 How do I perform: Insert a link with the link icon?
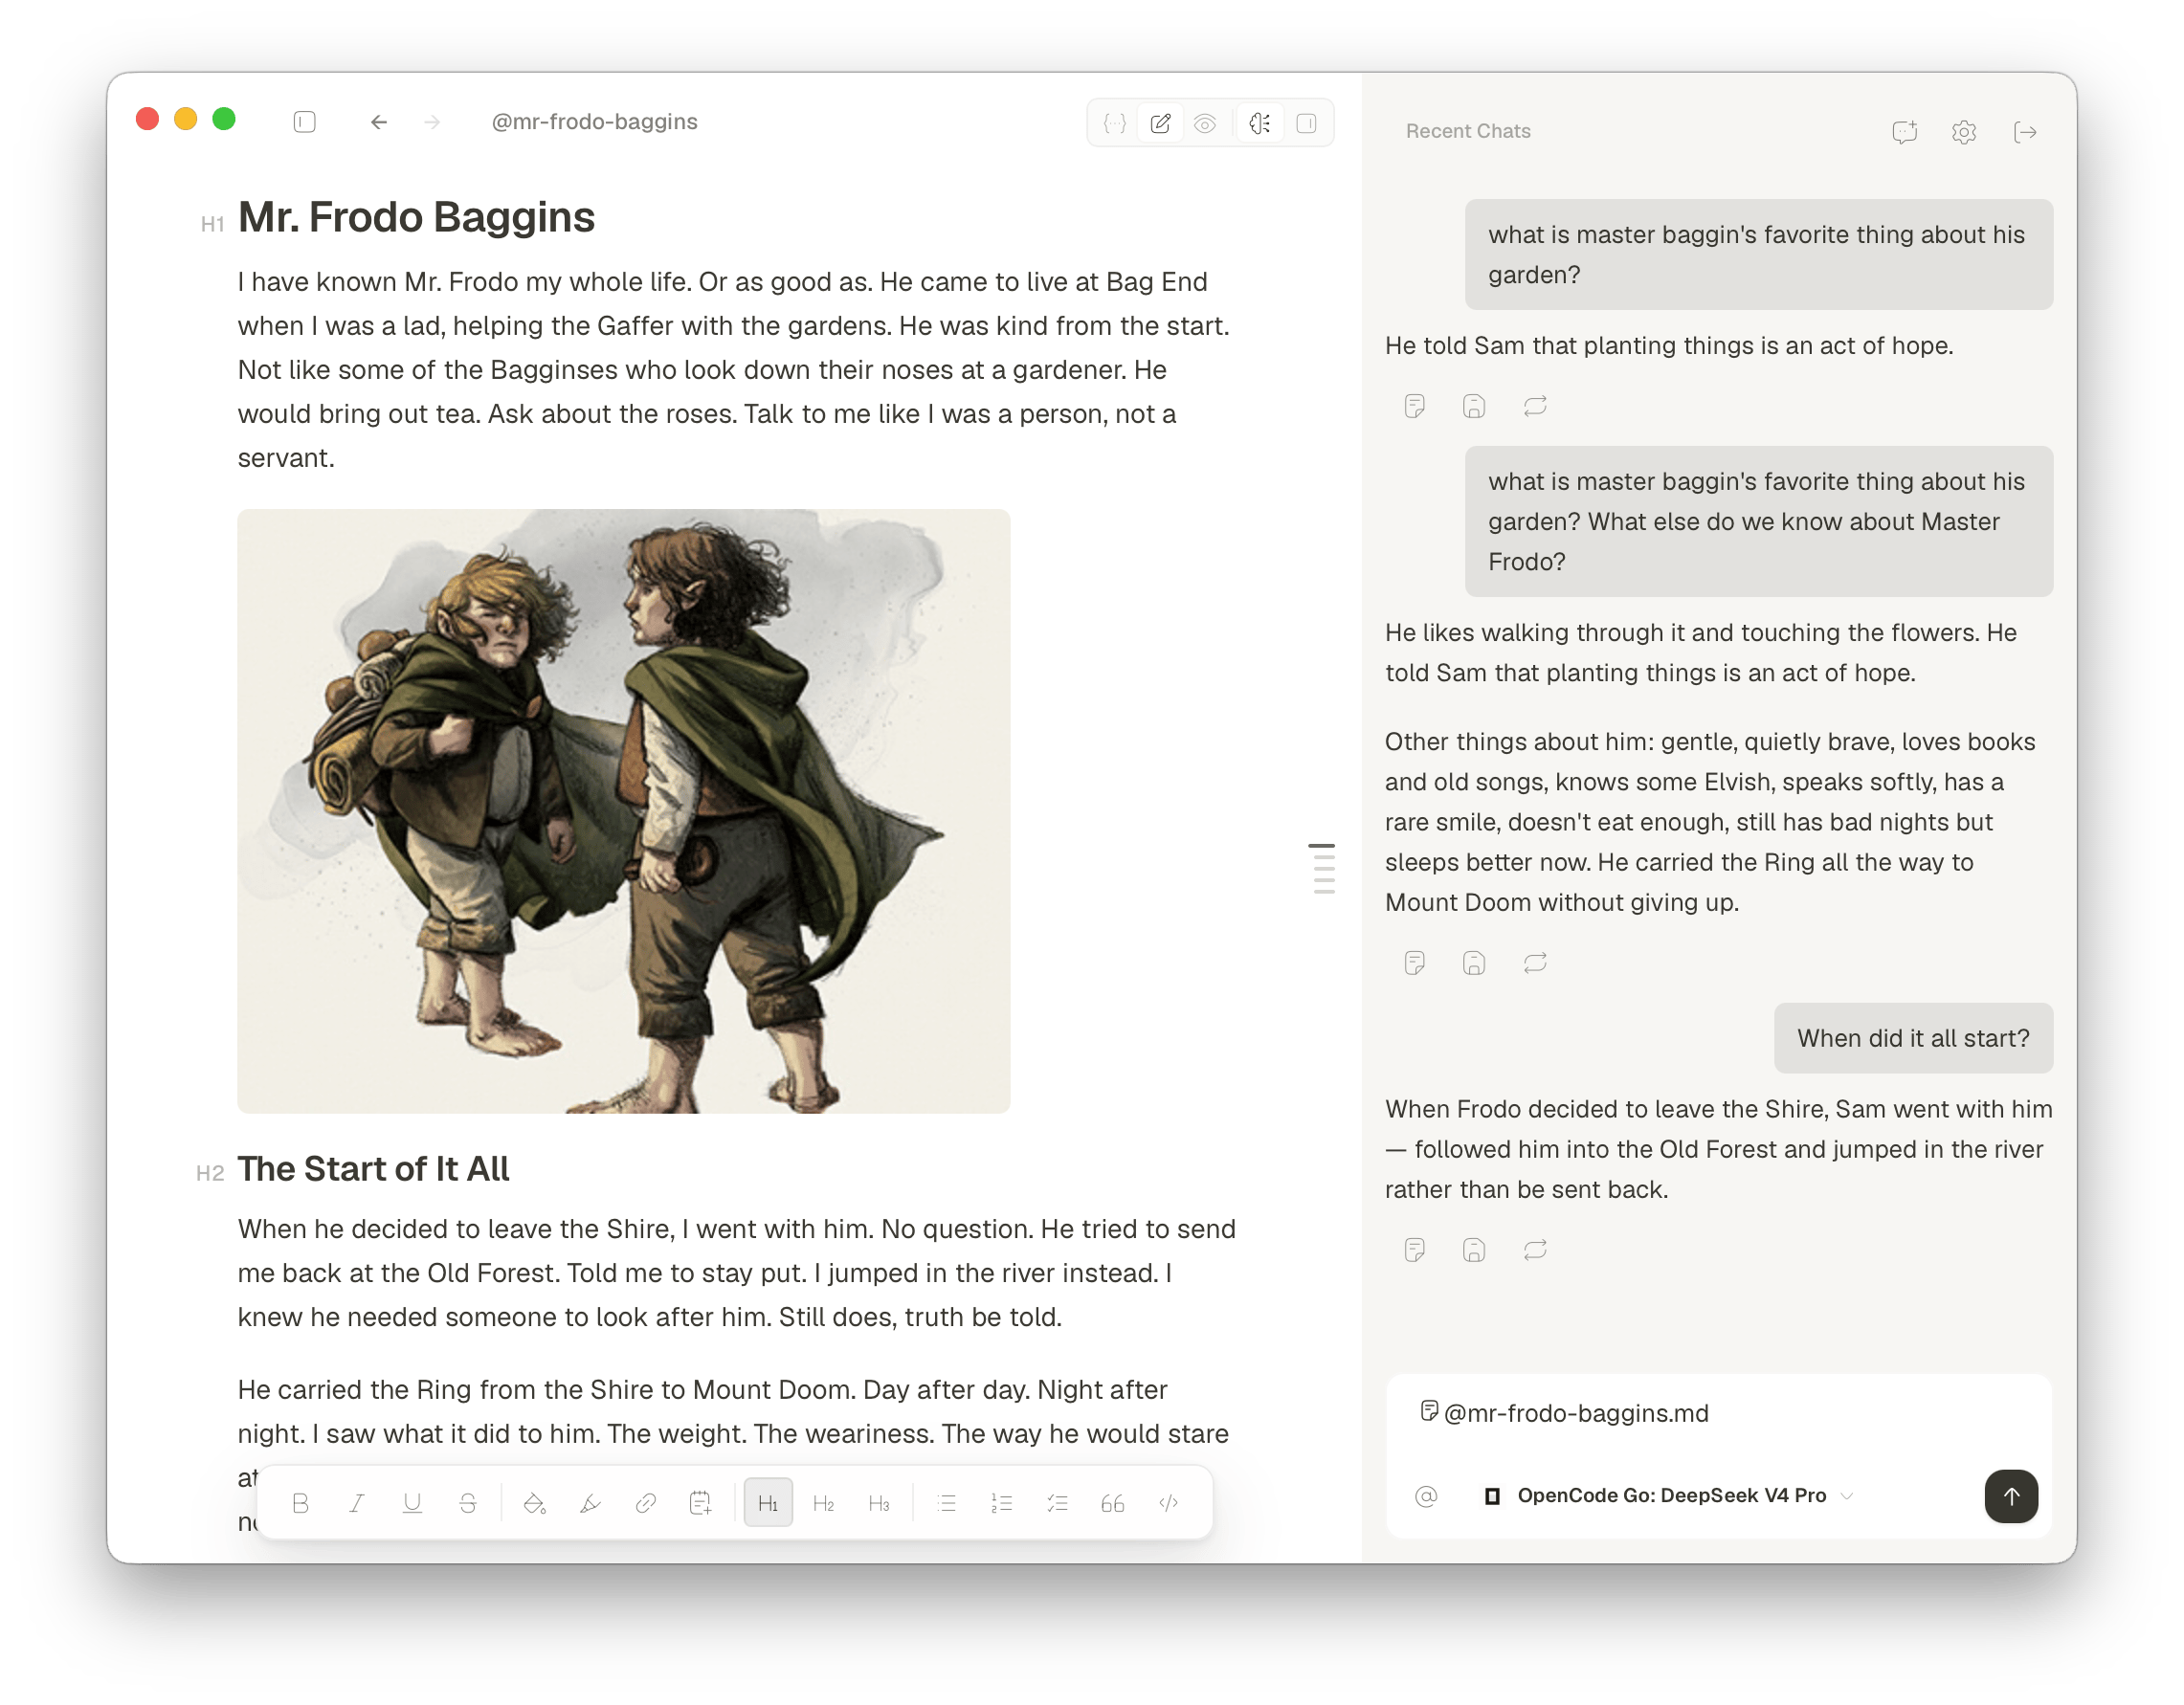[645, 1502]
